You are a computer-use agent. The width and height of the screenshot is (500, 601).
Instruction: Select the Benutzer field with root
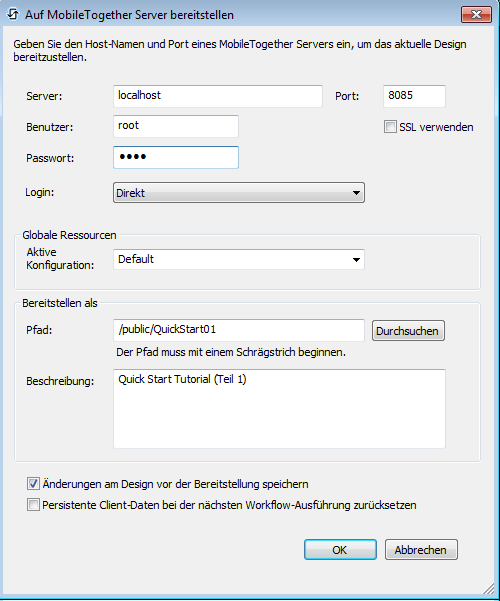(x=176, y=126)
